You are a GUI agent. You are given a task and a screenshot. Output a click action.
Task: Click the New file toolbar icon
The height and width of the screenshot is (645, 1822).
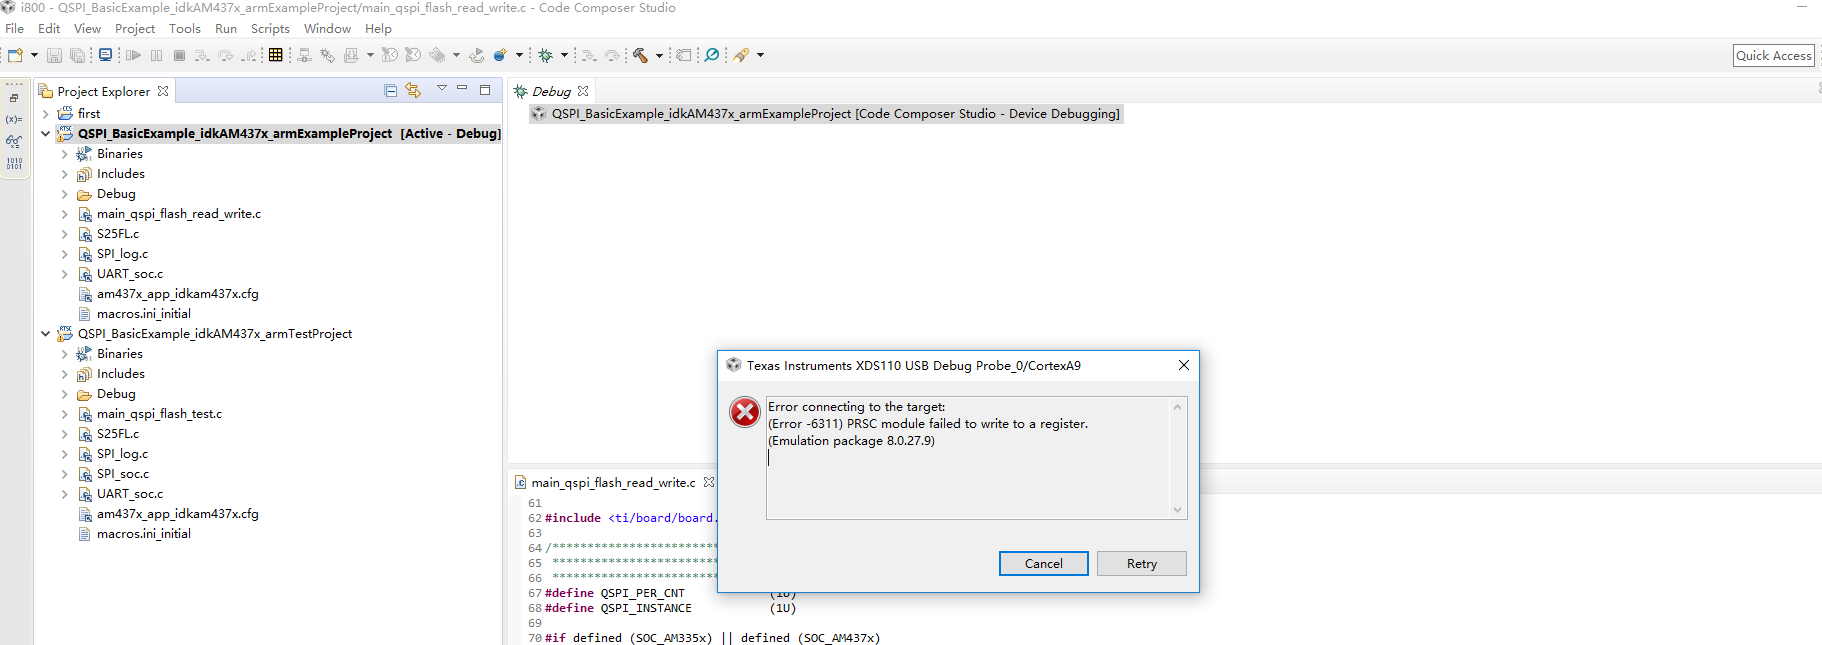point(15,55)
